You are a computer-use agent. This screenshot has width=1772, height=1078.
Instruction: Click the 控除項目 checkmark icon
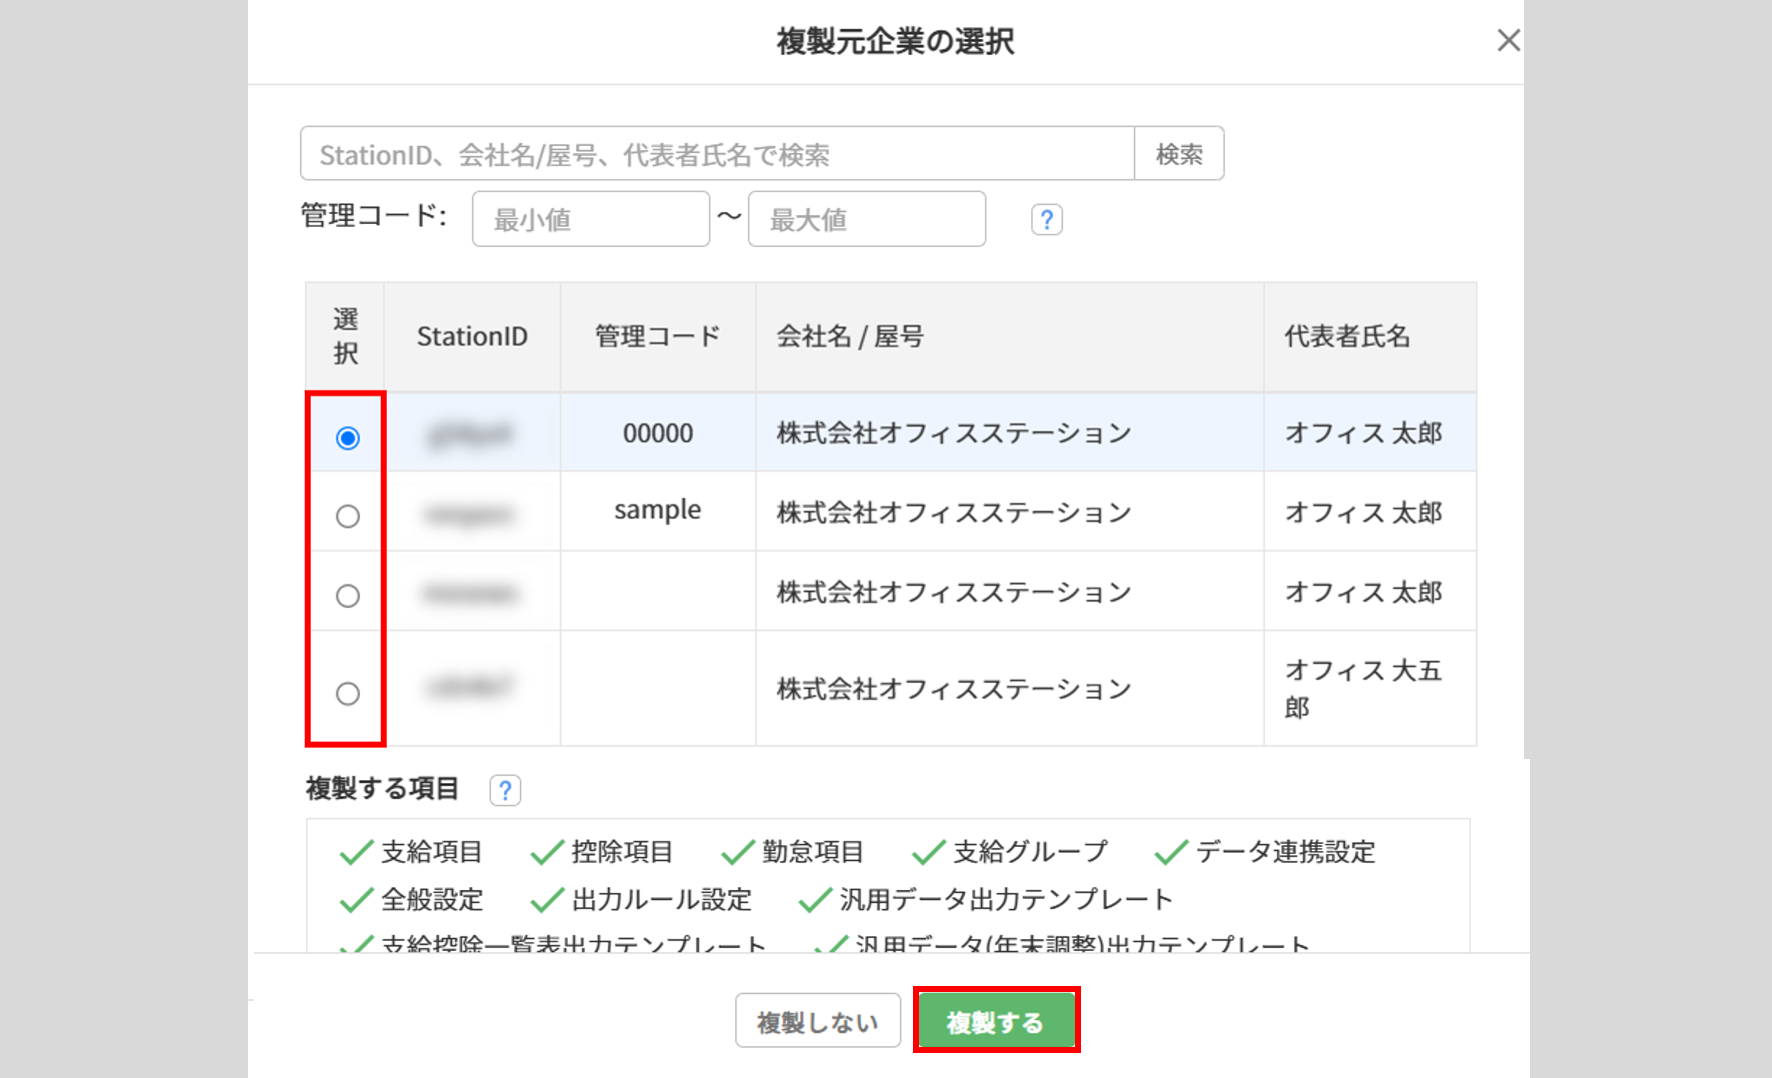[547, 853]
